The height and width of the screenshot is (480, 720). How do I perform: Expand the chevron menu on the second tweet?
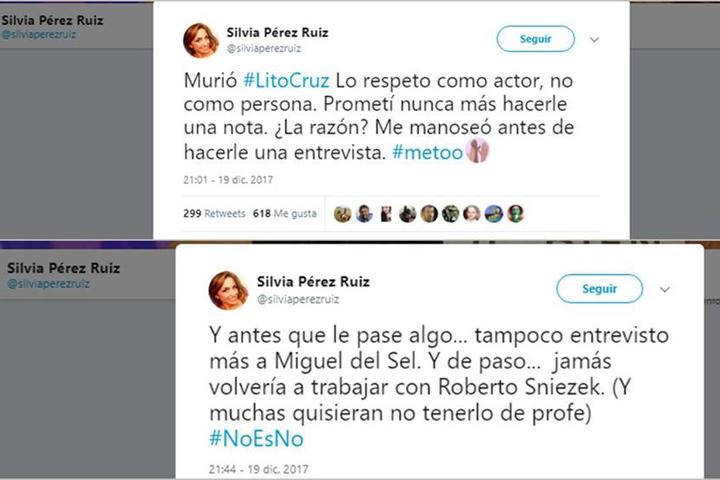point(664,289)
